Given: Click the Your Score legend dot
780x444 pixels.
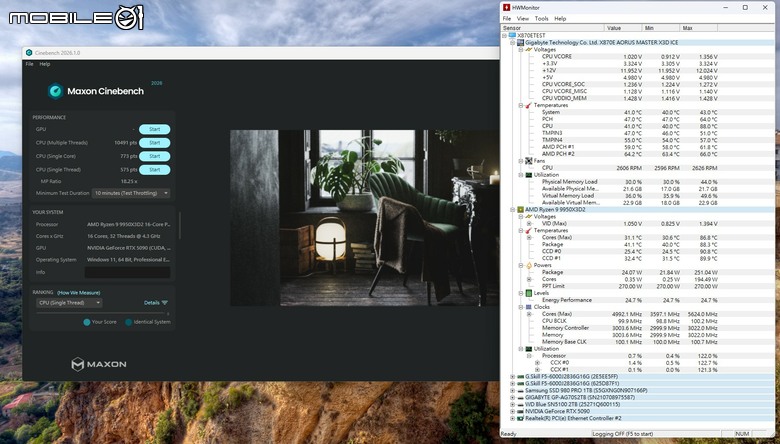Looking at the screenshot, I should [87, 322].
